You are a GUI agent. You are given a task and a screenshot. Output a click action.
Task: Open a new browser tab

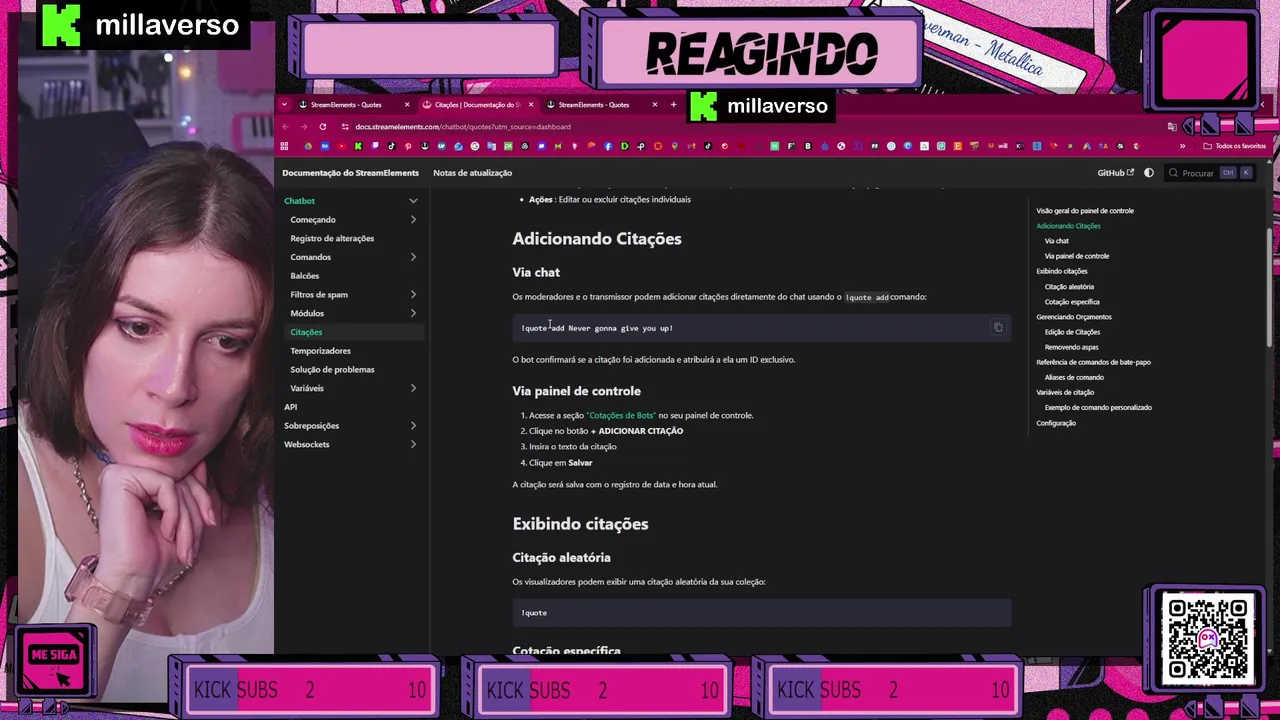(x=673, y=105)
